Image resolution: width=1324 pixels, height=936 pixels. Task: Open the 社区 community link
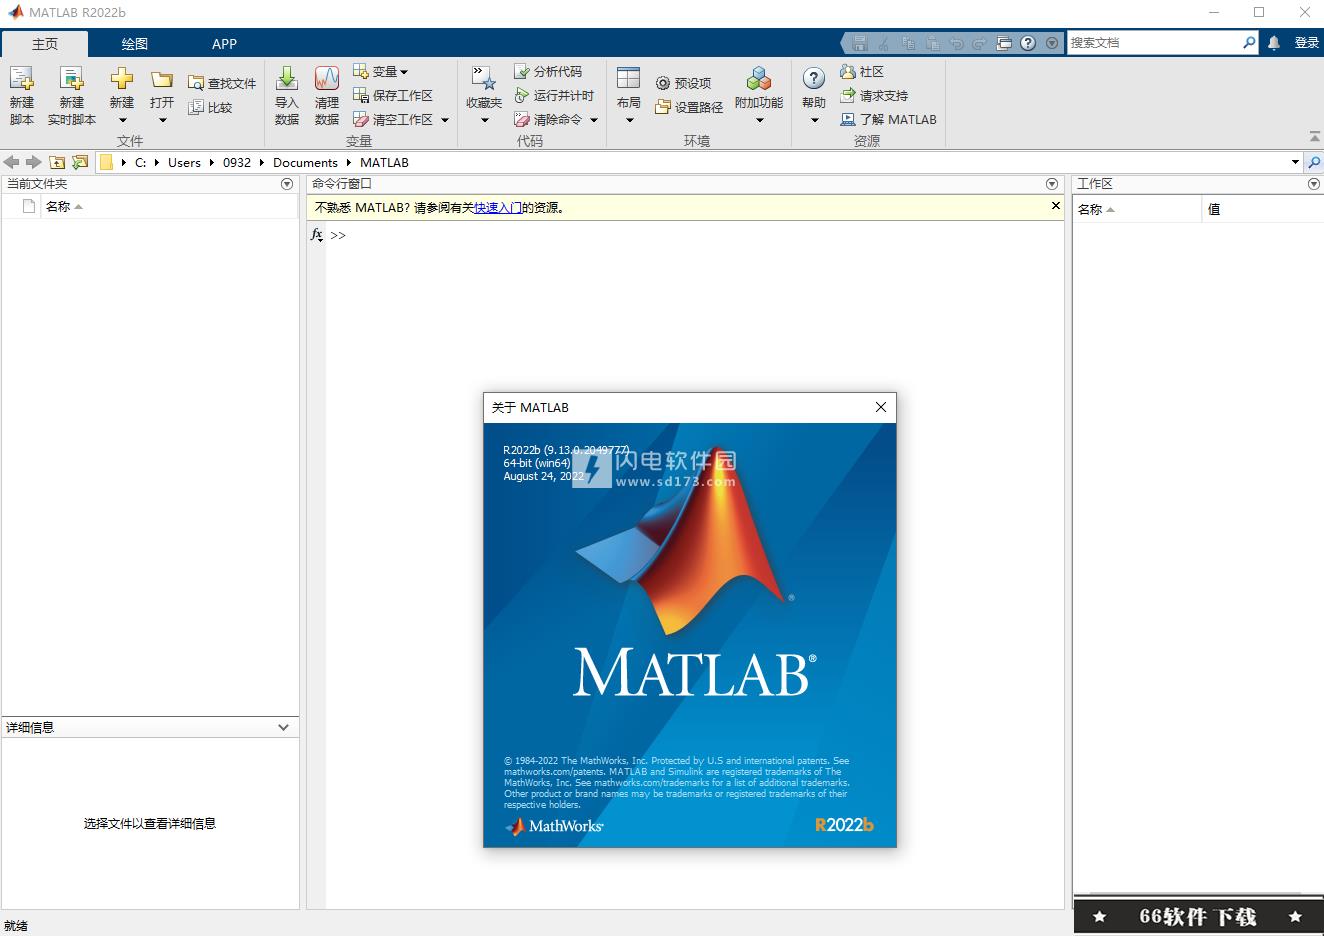click(x=862, y=71)
